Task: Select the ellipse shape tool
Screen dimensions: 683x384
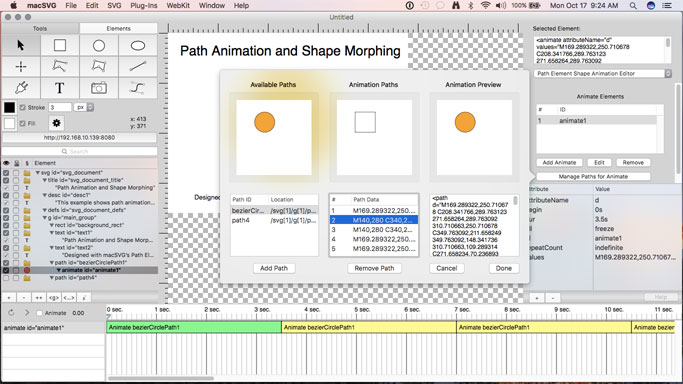Action: (x=138, y=45)
